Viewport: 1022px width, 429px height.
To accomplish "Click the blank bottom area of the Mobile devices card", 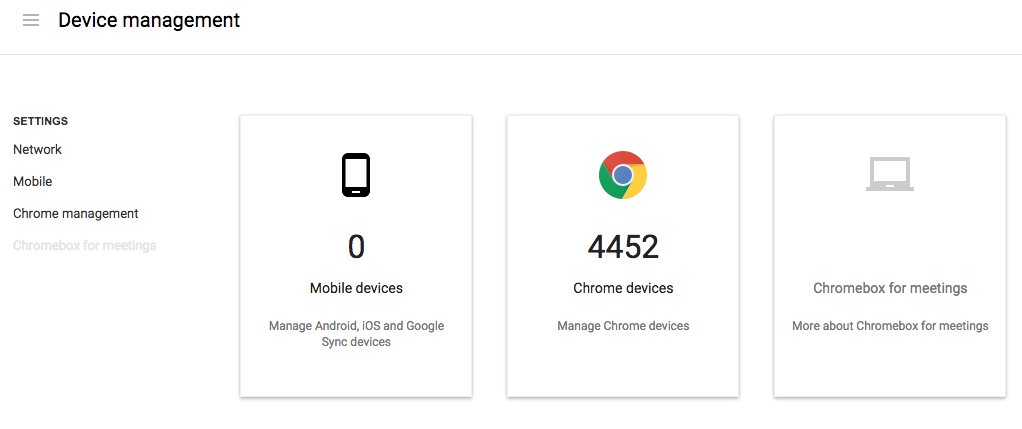I will point(356,375).
